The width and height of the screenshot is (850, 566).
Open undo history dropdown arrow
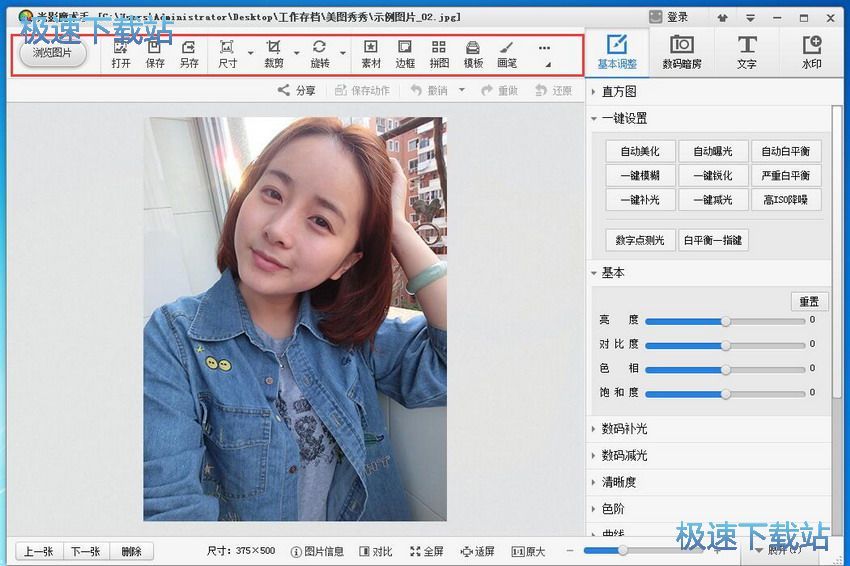[462, 90]
